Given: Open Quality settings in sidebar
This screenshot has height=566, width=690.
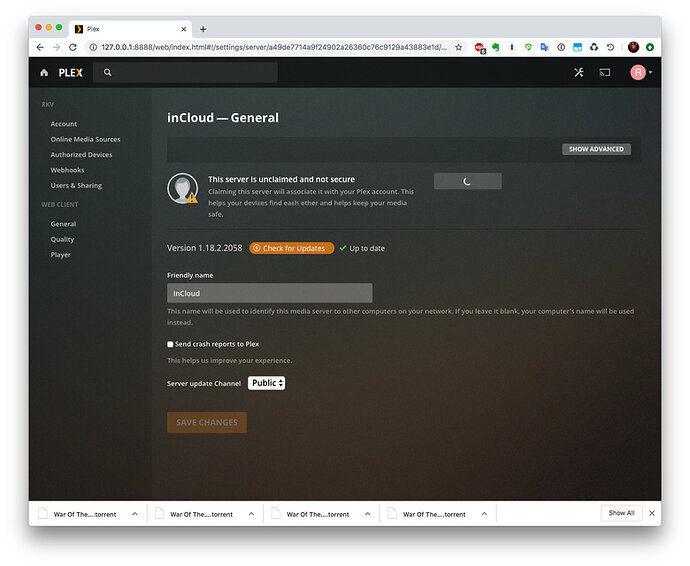Looking at the screenshot, I should click(x=62, y=239).
